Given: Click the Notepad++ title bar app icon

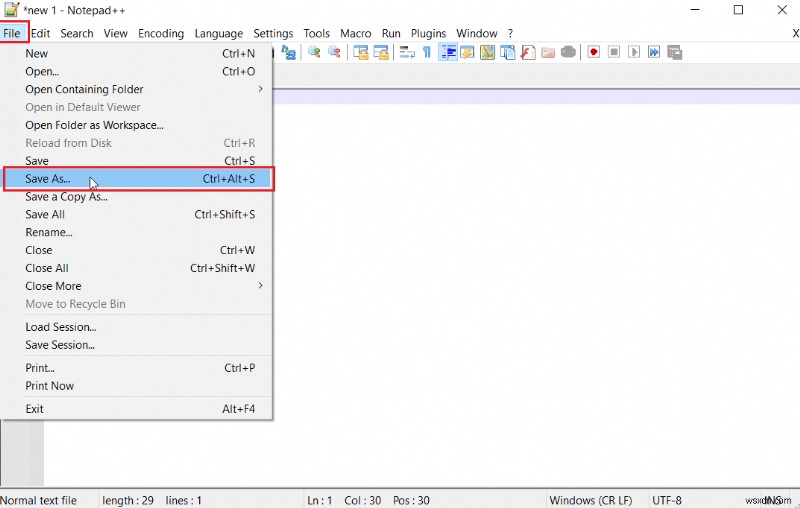Looking at the screenshot, I should click(x=11, y=10).
